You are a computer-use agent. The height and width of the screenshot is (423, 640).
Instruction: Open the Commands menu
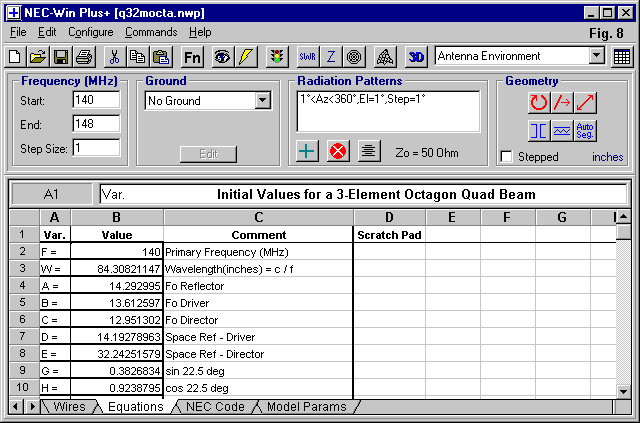click(x=150, y=32)
